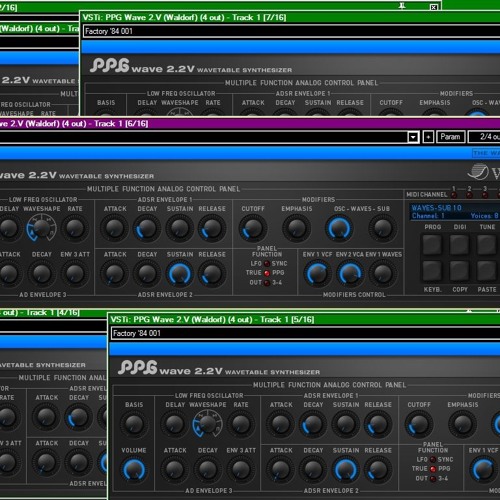The image size is (500, 500).
Task: Adjust ADSR Envelope 2 Sustain knob, 5/16 window
Action: tap(345, 469)
